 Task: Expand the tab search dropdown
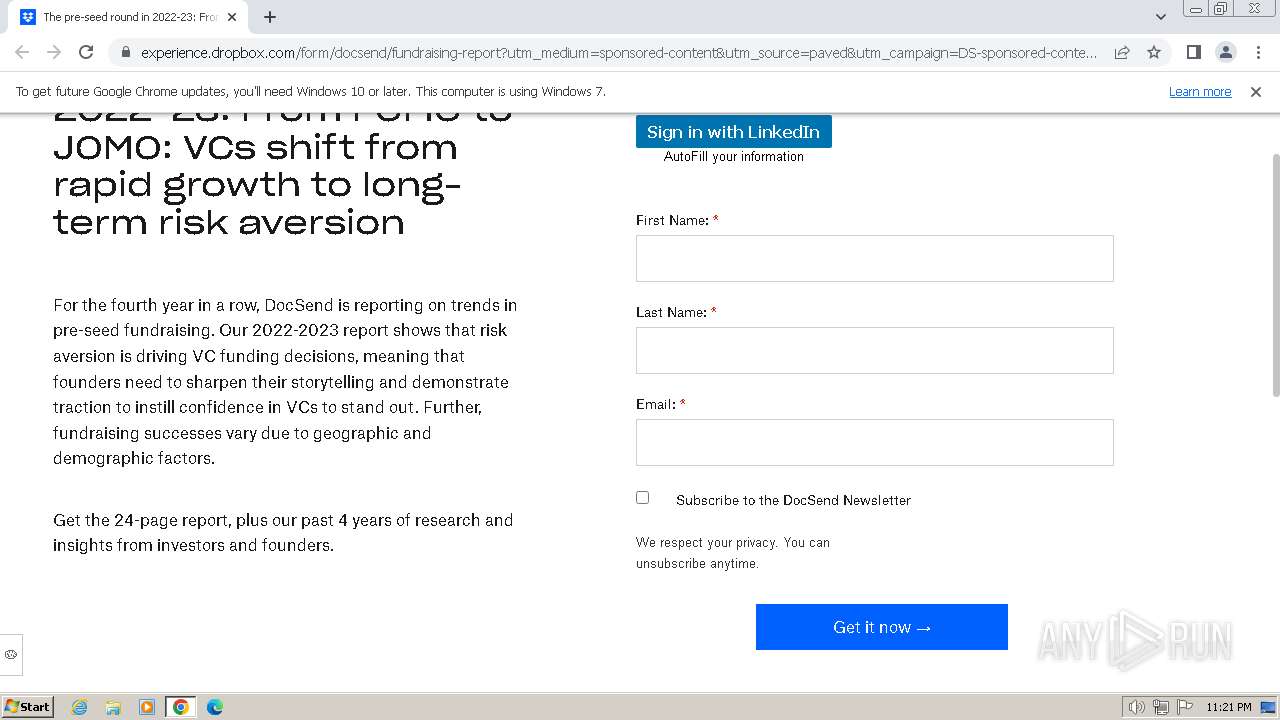pyautogui.click(x=1160, y=16)
